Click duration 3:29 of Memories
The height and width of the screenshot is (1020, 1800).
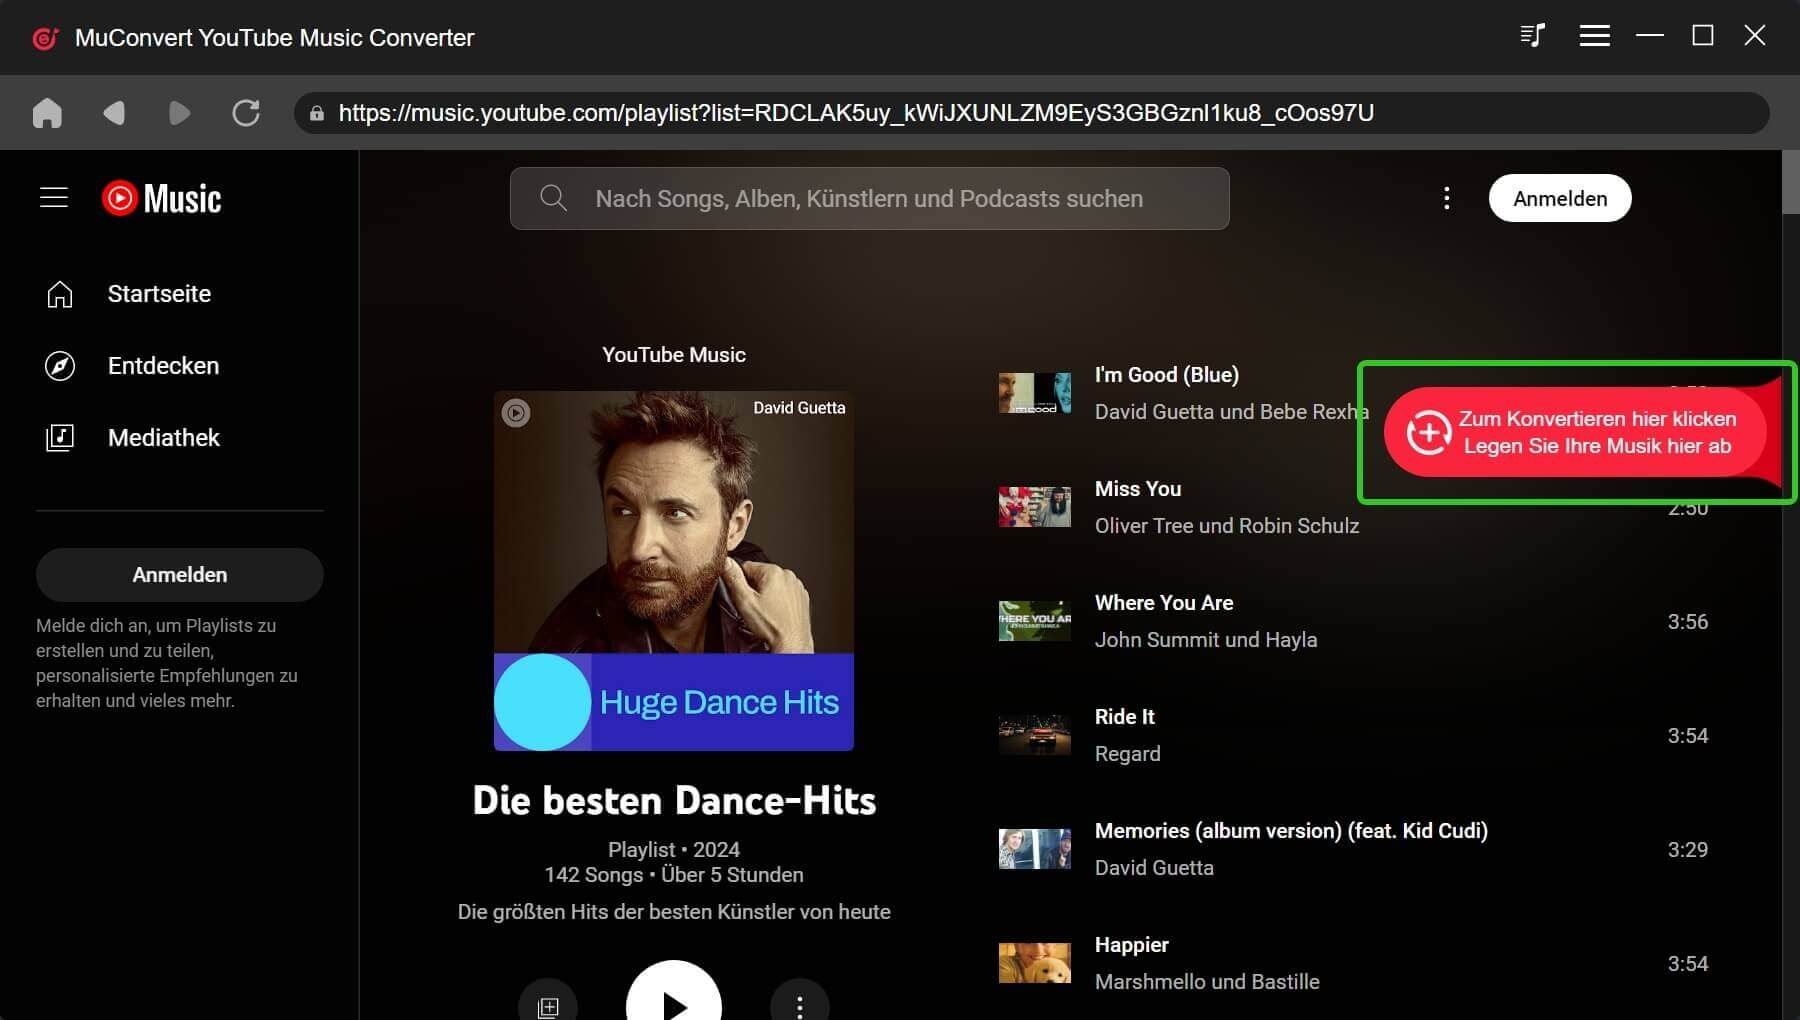(1687, 850)
